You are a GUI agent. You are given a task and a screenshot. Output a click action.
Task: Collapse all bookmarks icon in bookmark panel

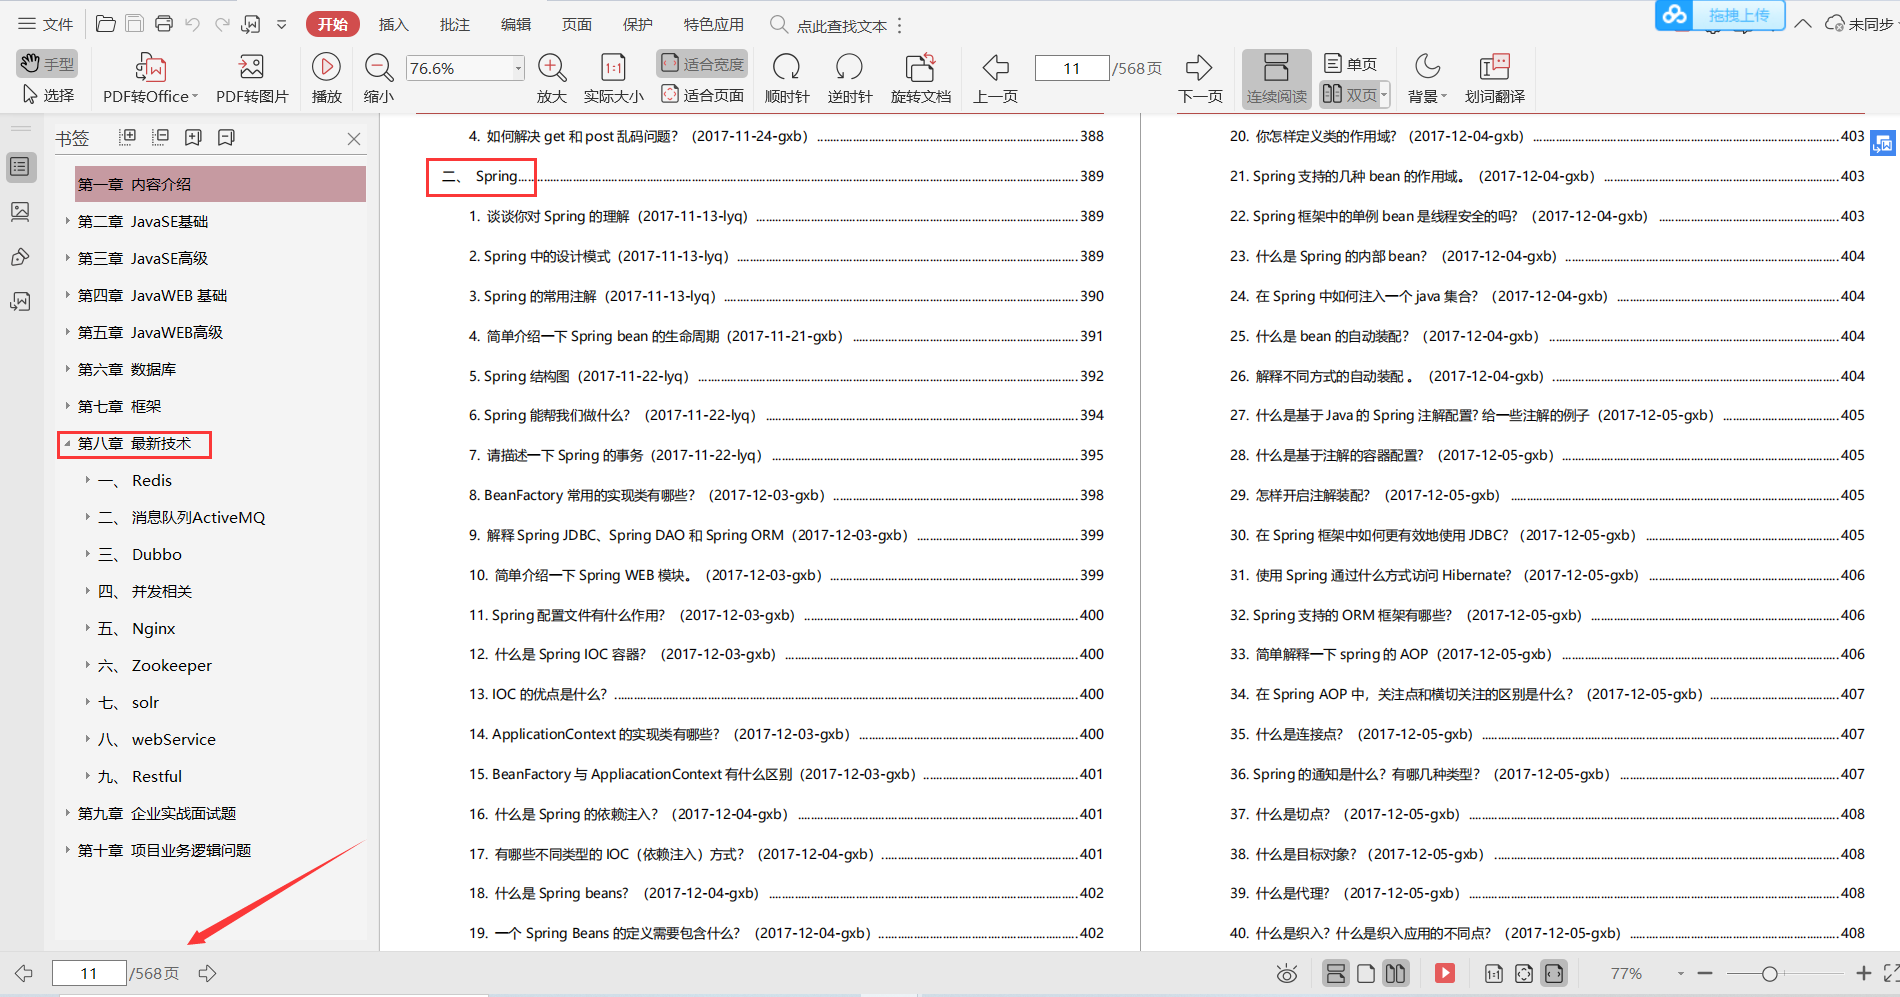pos(160,137)
